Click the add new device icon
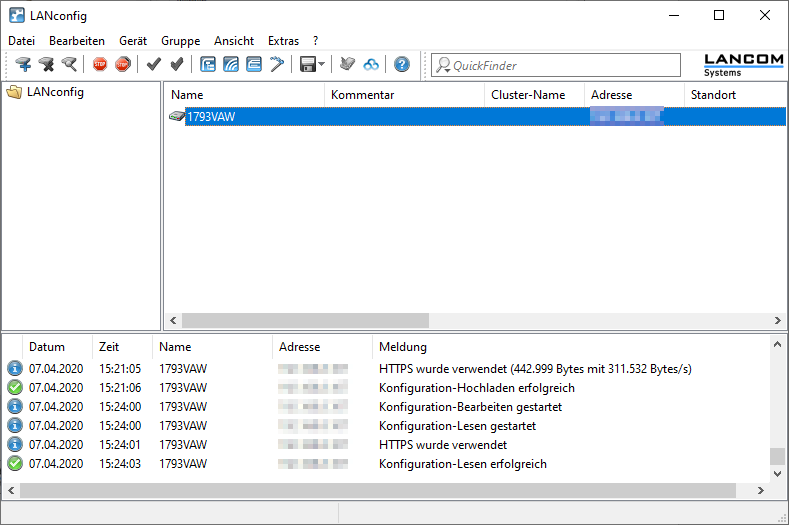This screenshot has width=789, height=525. (23, 64)
